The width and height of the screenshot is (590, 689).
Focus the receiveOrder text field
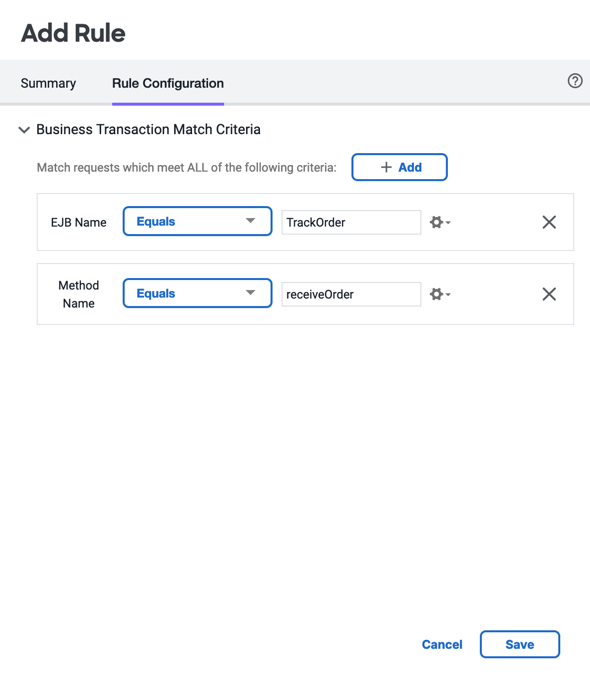[351, 294]
